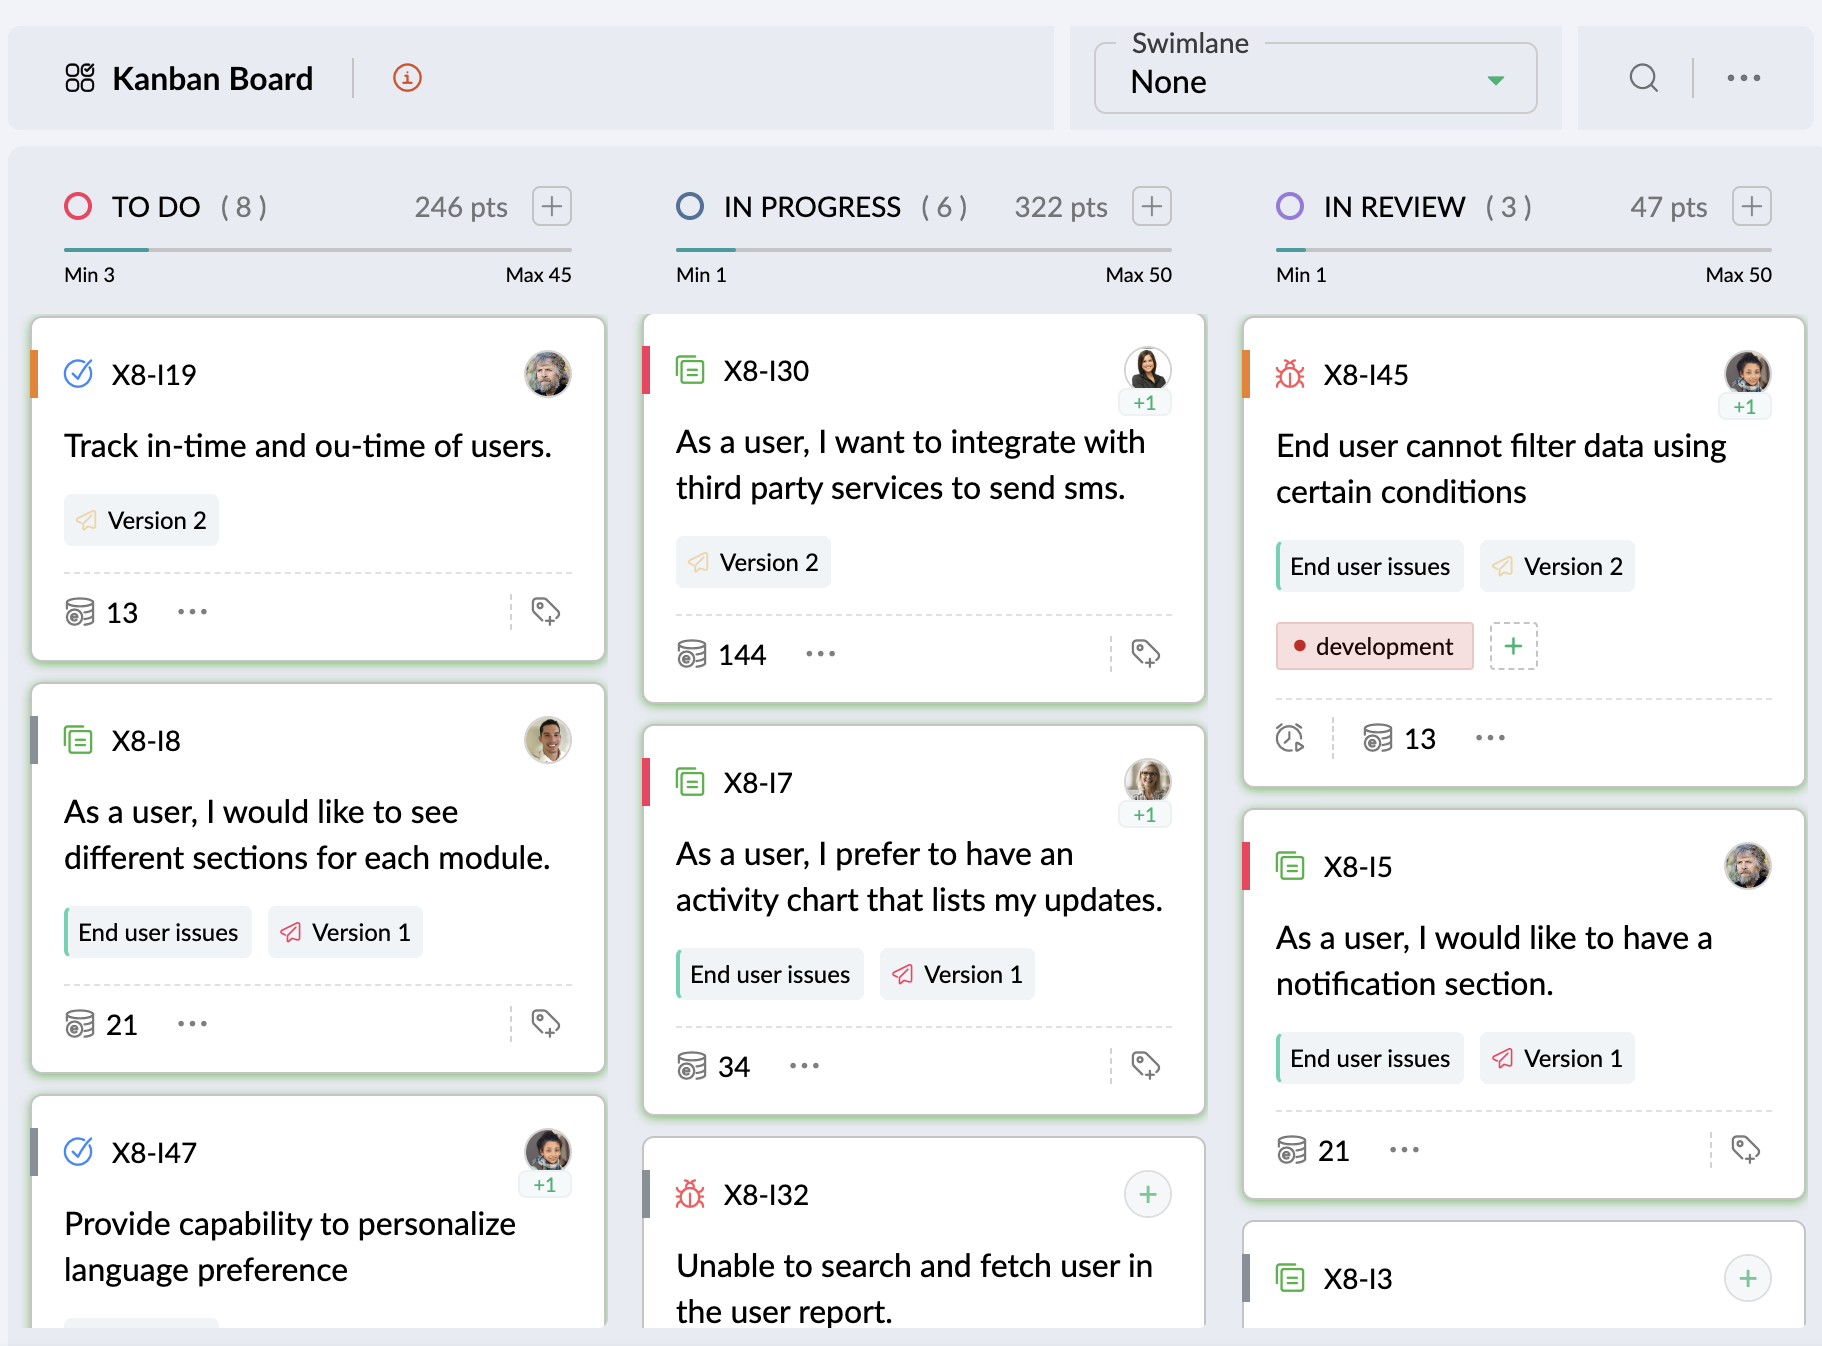The image size is (1822, 1346).
Task: Add assignee to card X8-I32
Action: [1147, 1194]
